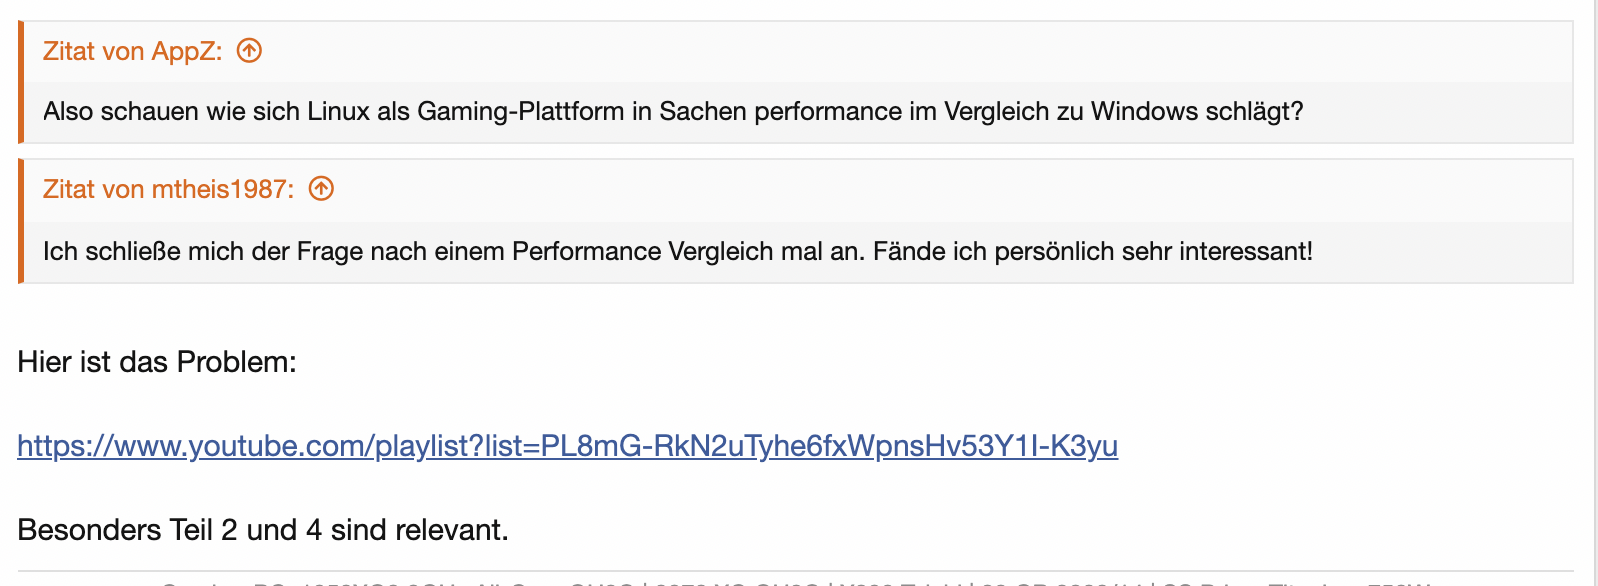Click the orange left border of AppZ quote
1598x586 pixels.
[x=20, y=82]
